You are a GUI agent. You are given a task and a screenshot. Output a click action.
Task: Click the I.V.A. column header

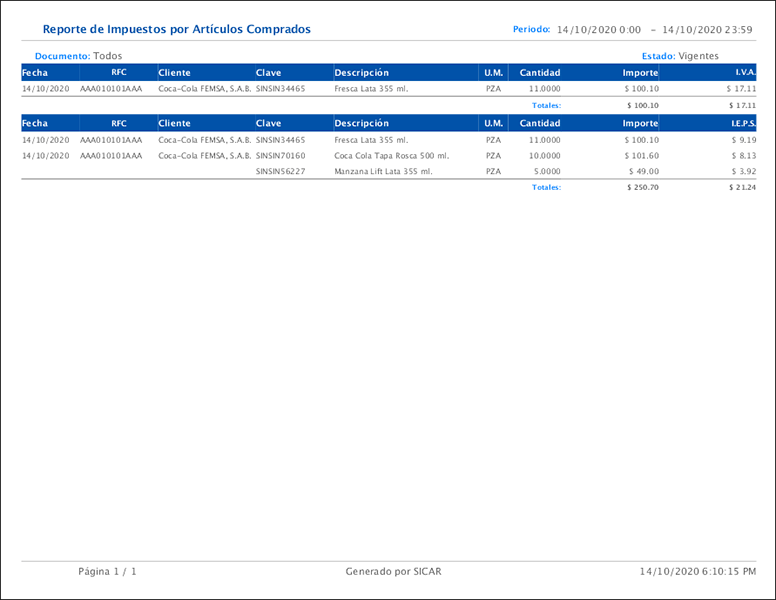click(743, 73)
